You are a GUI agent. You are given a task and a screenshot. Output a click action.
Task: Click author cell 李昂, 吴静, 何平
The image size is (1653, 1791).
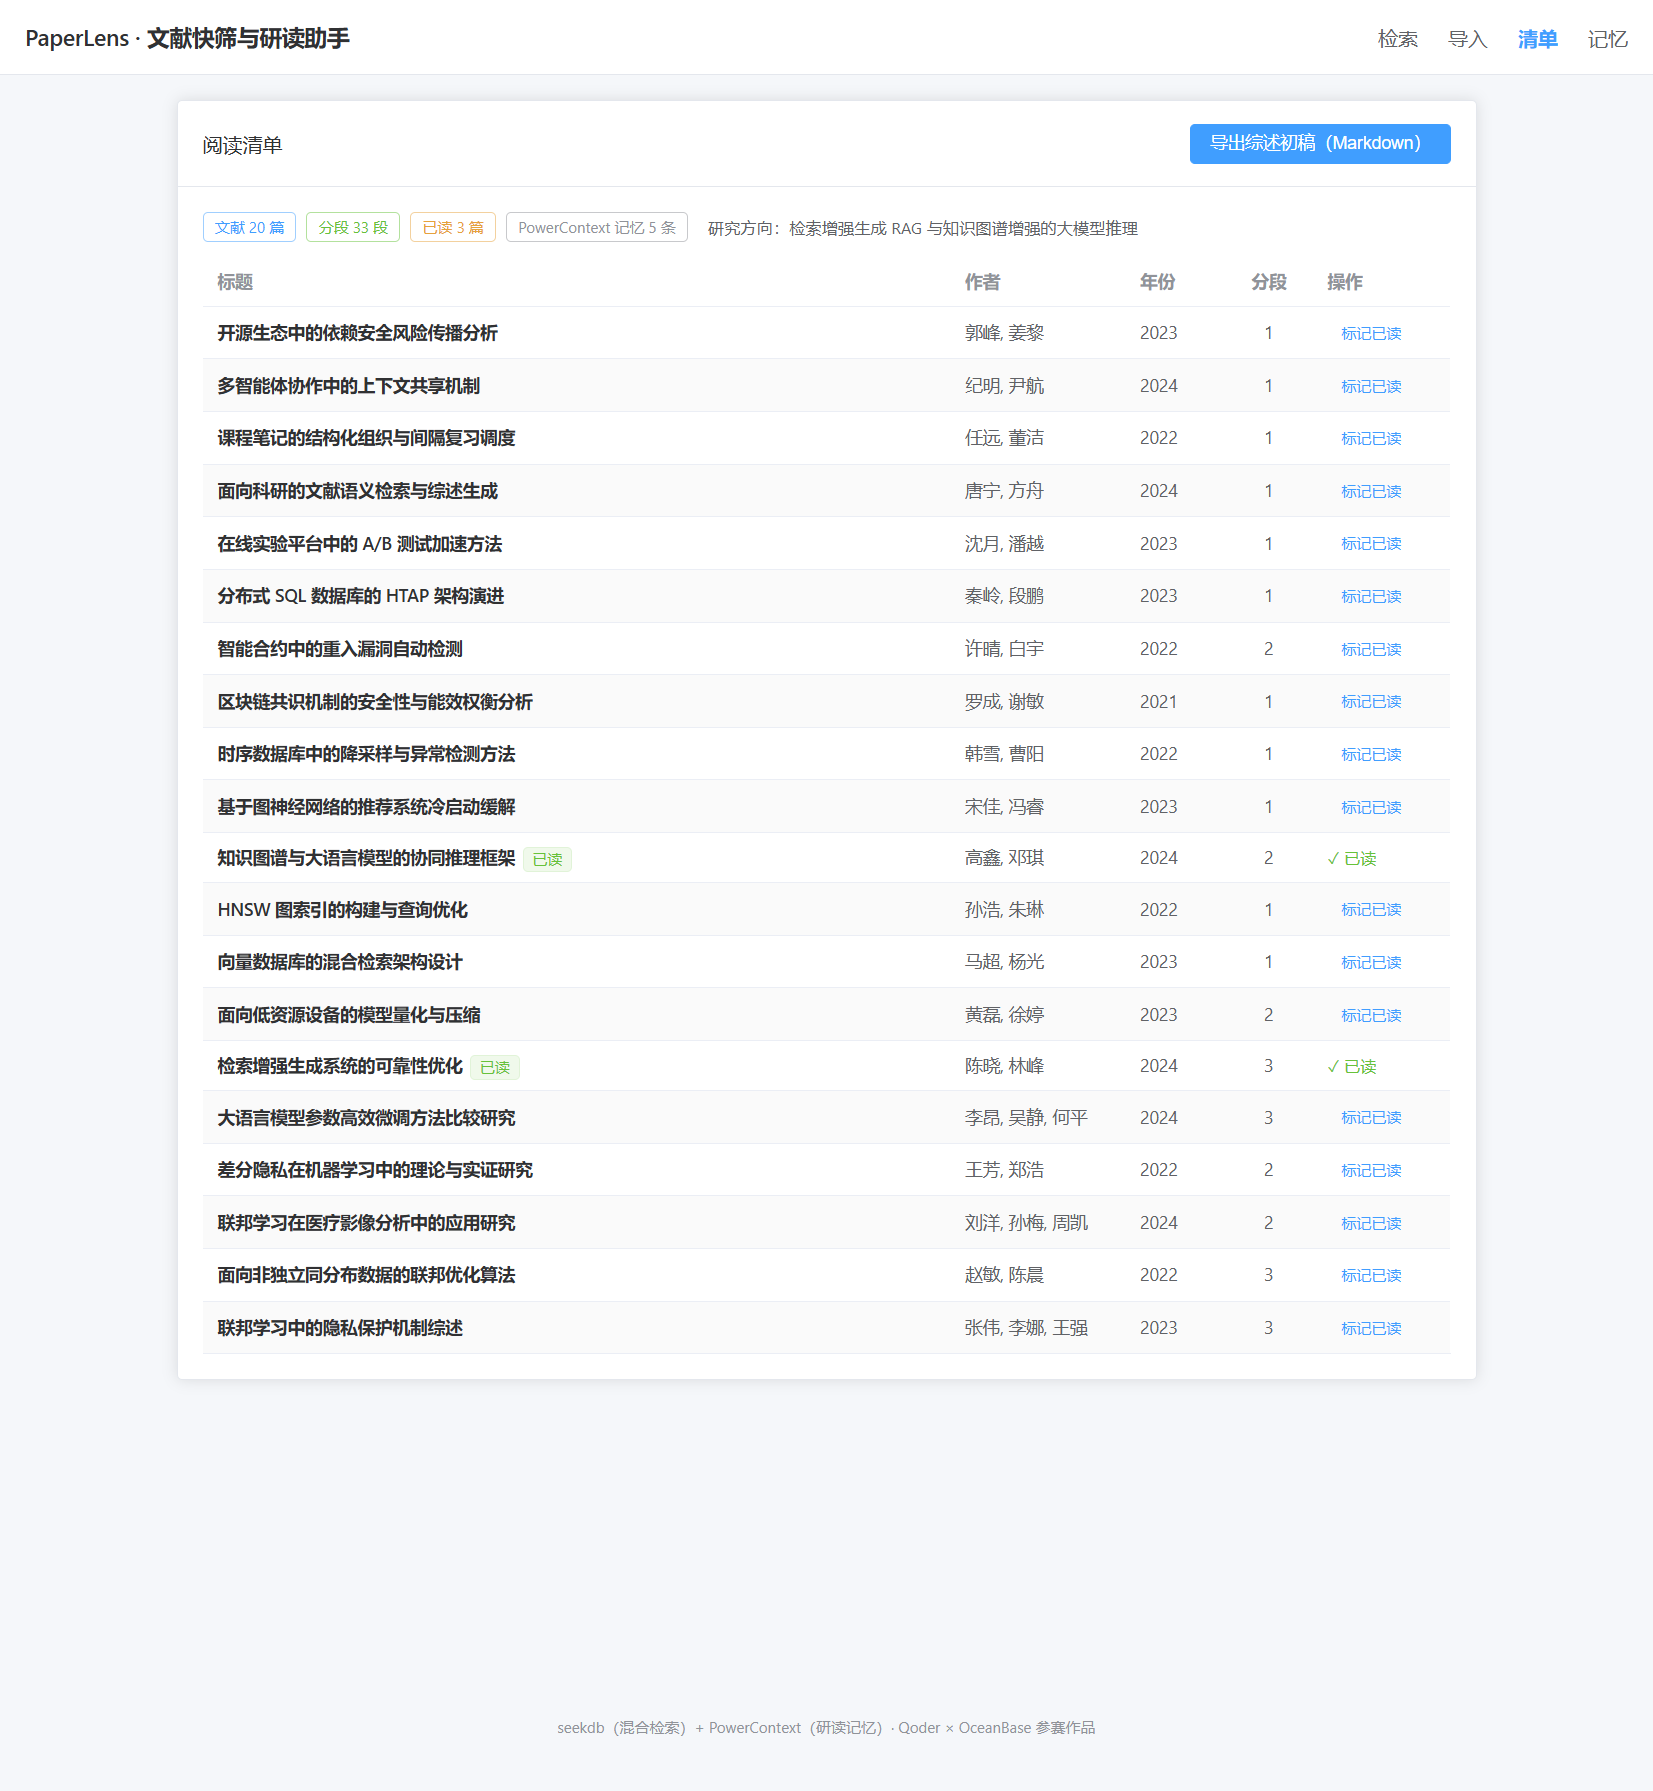pyautogui.click(x=1026, y=1118)
